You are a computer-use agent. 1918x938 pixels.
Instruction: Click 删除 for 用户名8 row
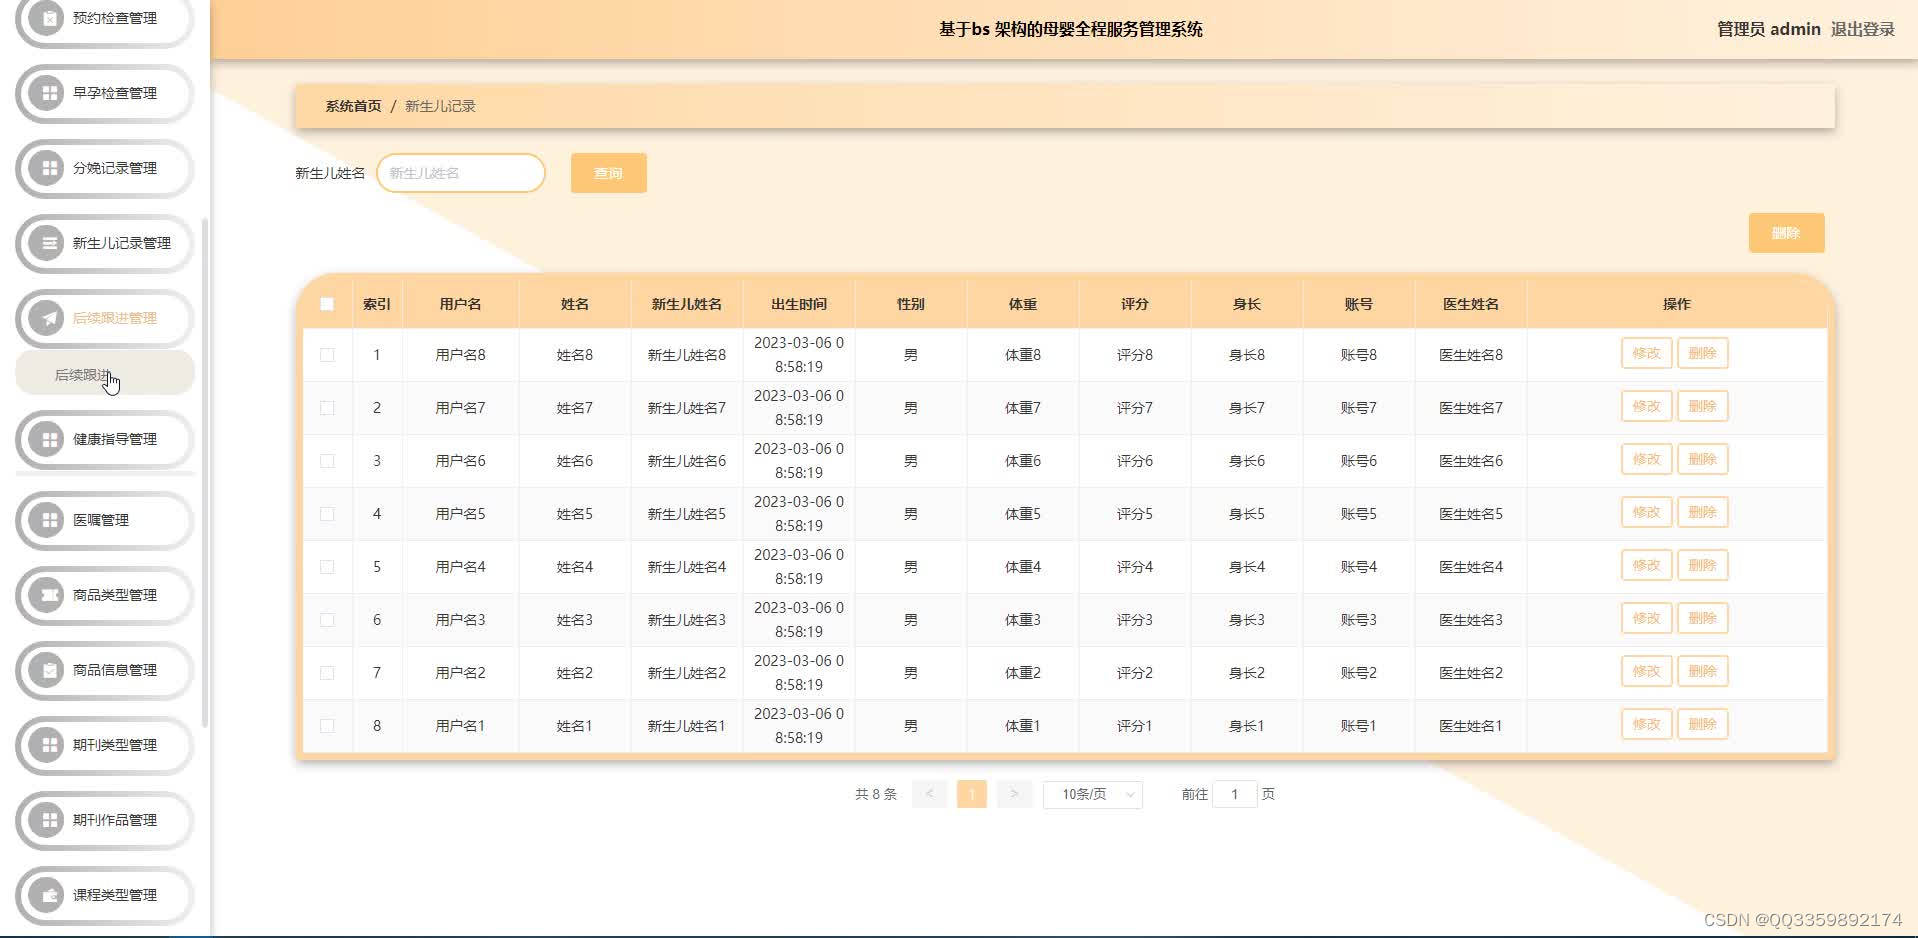[1702, 353]
